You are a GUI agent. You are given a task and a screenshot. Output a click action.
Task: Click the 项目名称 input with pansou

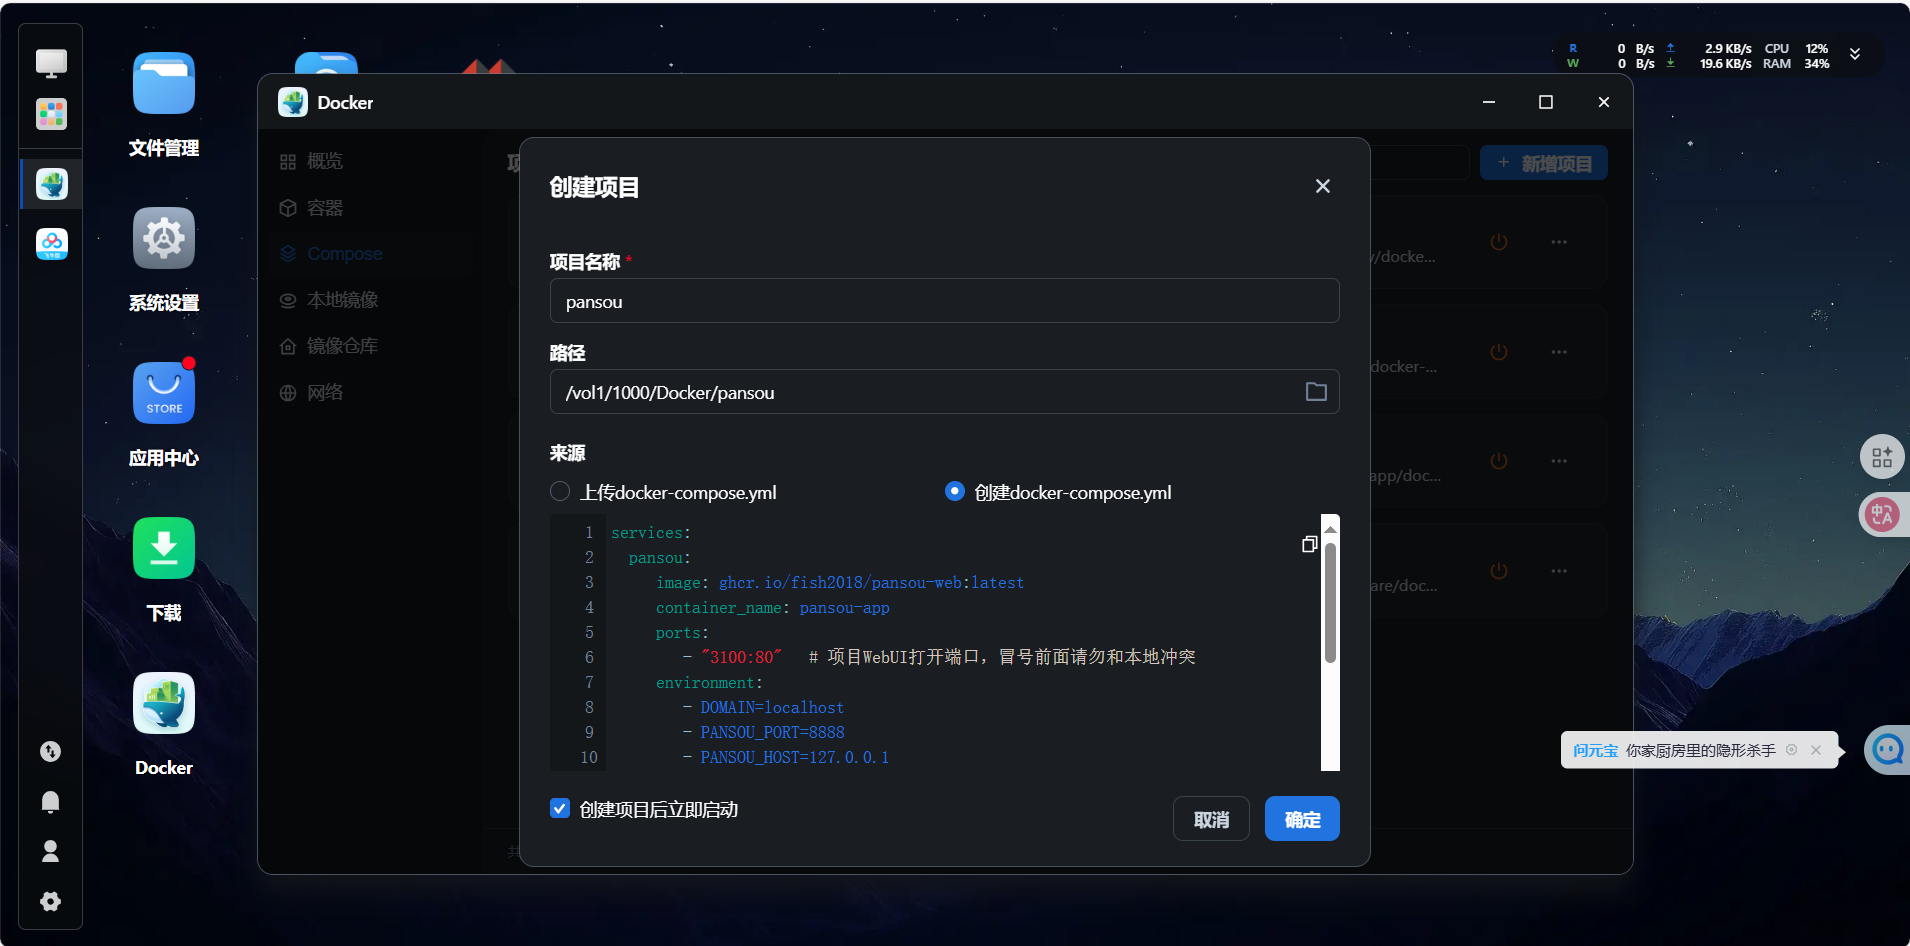pyautogui.click(x=944, y=301)
